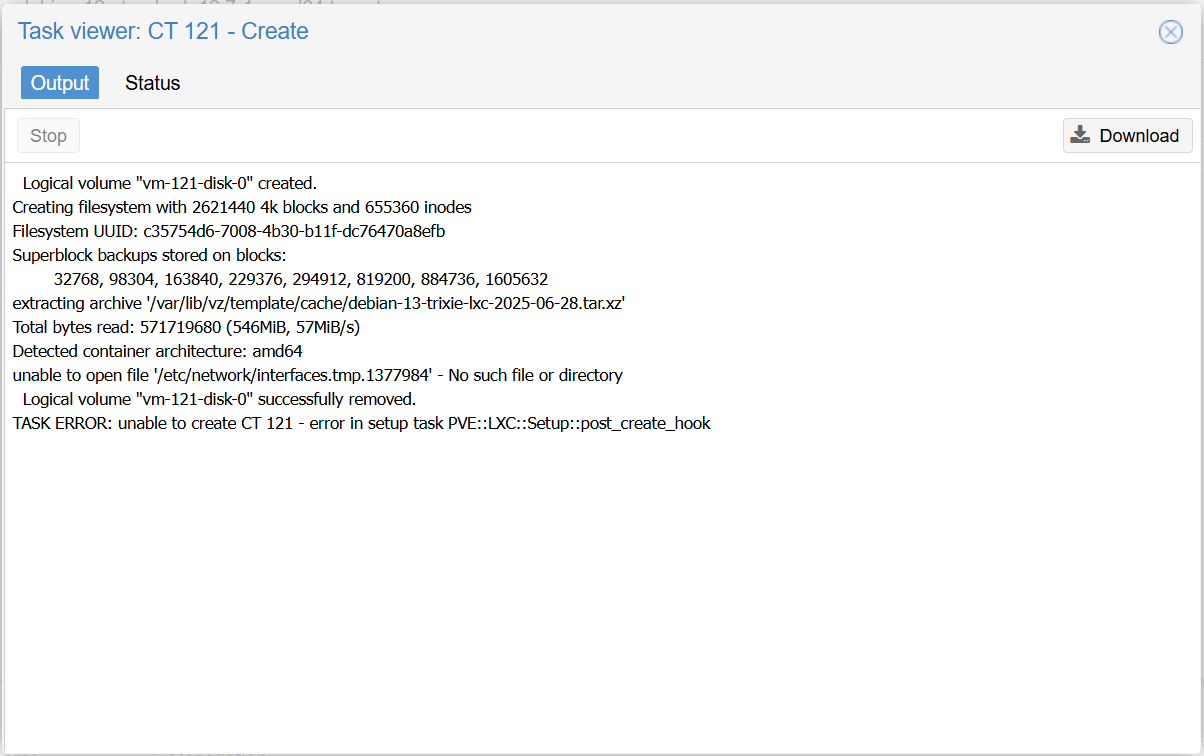Click the 'Total bytes read: 571719680' line
Viewport: 1204px width, 756px height.
point(186,327)
